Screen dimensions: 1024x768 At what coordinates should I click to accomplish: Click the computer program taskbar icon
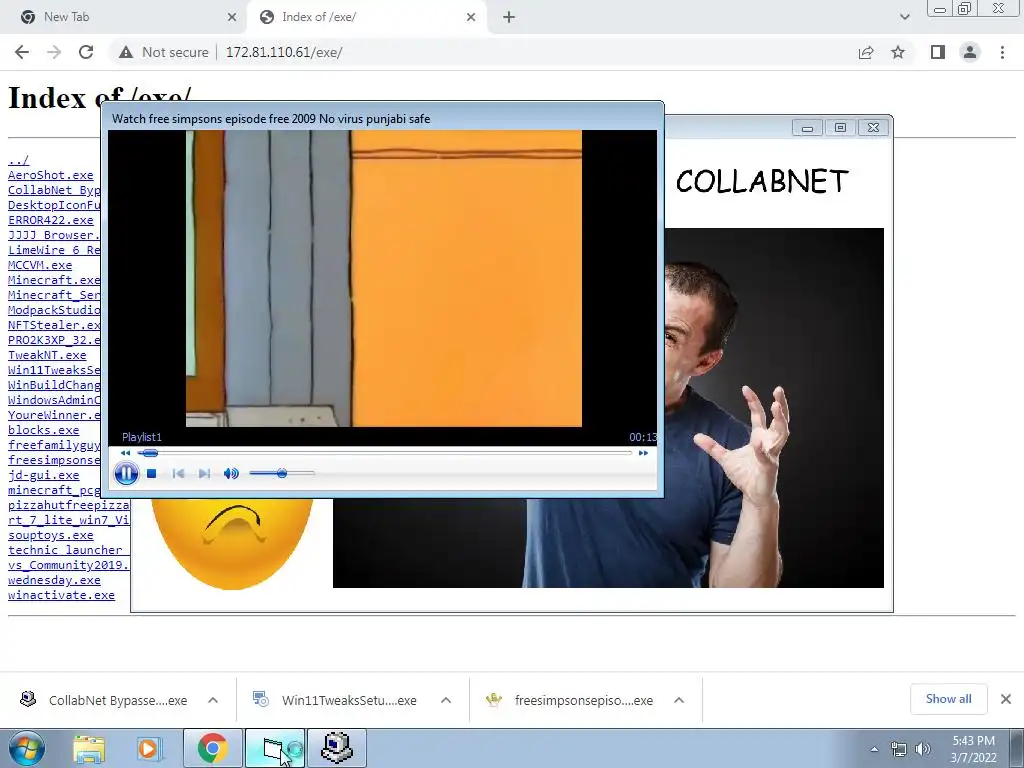pyautogui.click(x=337, y=748)
